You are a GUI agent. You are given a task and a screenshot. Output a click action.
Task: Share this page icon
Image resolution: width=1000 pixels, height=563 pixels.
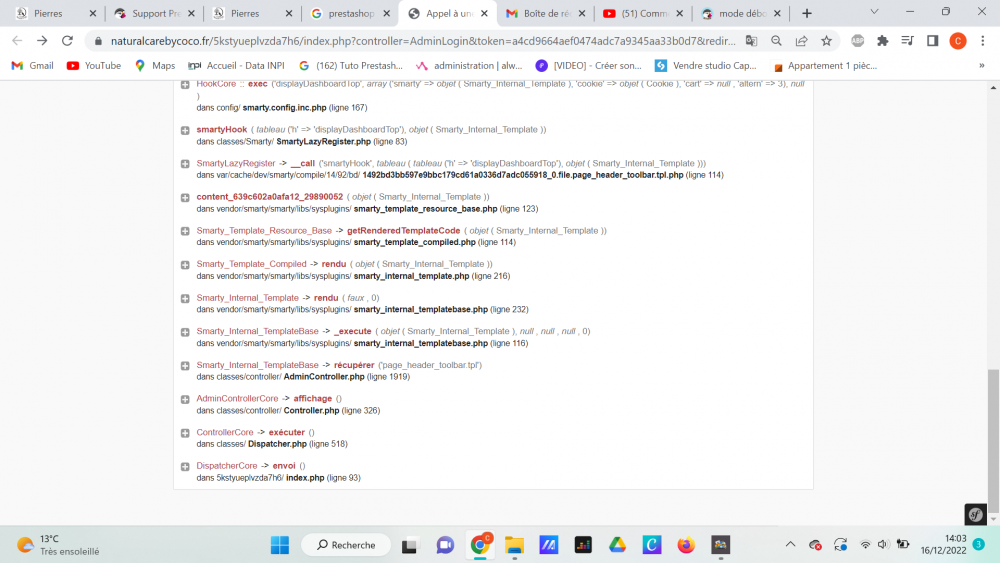click(x=802, y=41)
